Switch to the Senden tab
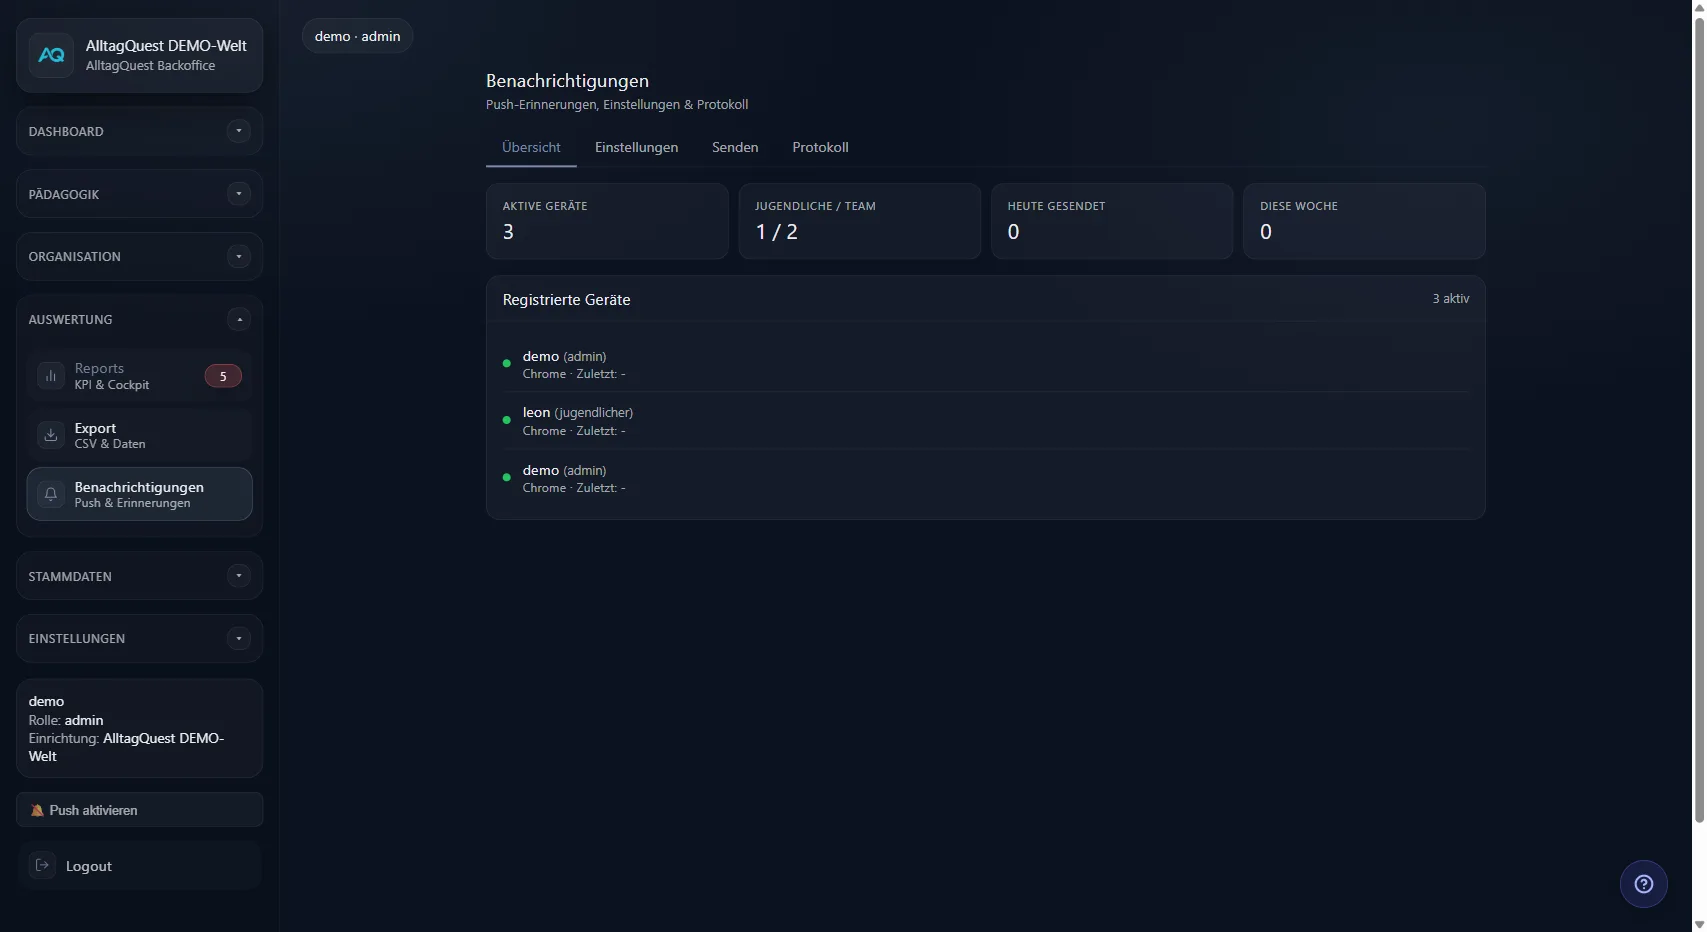 [735, 147]
